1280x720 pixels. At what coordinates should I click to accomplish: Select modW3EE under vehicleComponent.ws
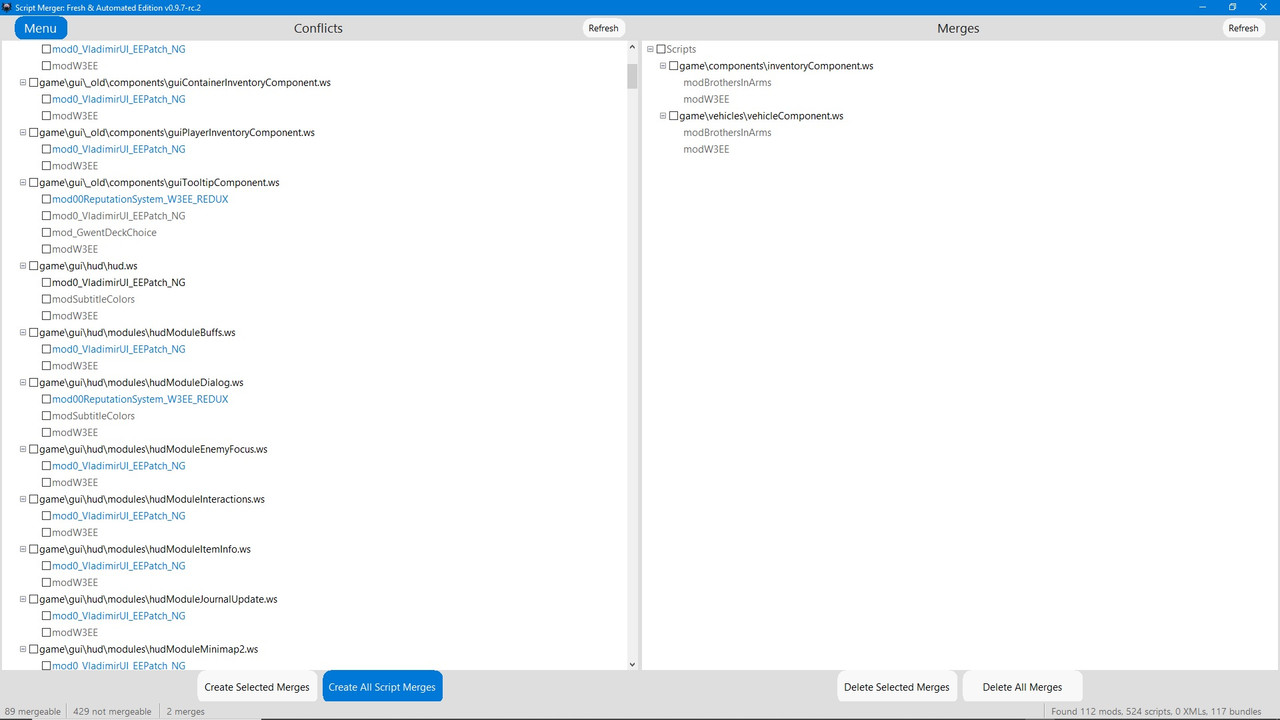[706, 149]
